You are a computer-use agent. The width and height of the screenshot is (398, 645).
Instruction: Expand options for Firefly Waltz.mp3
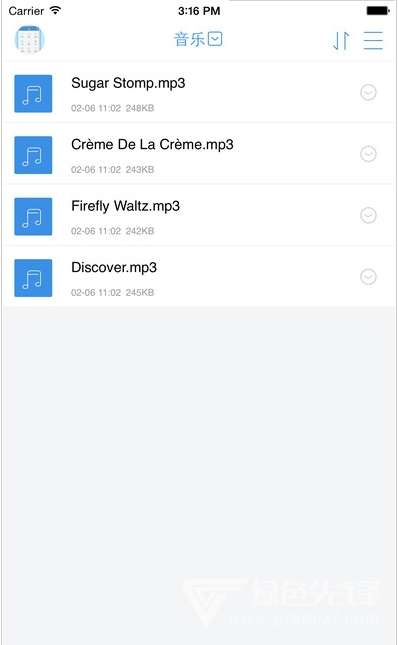pyautogui.click(x=368, y=215)
